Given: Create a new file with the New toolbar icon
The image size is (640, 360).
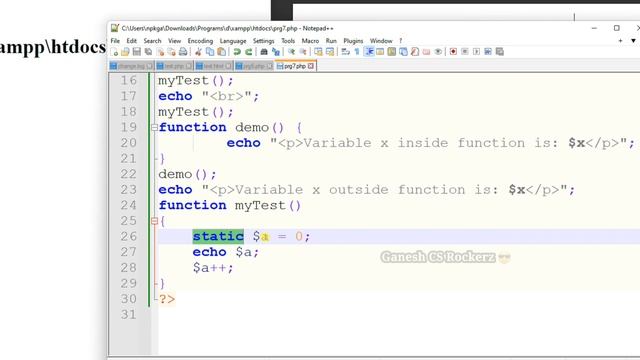Looking at the screenshot, I should coord(114,52).
